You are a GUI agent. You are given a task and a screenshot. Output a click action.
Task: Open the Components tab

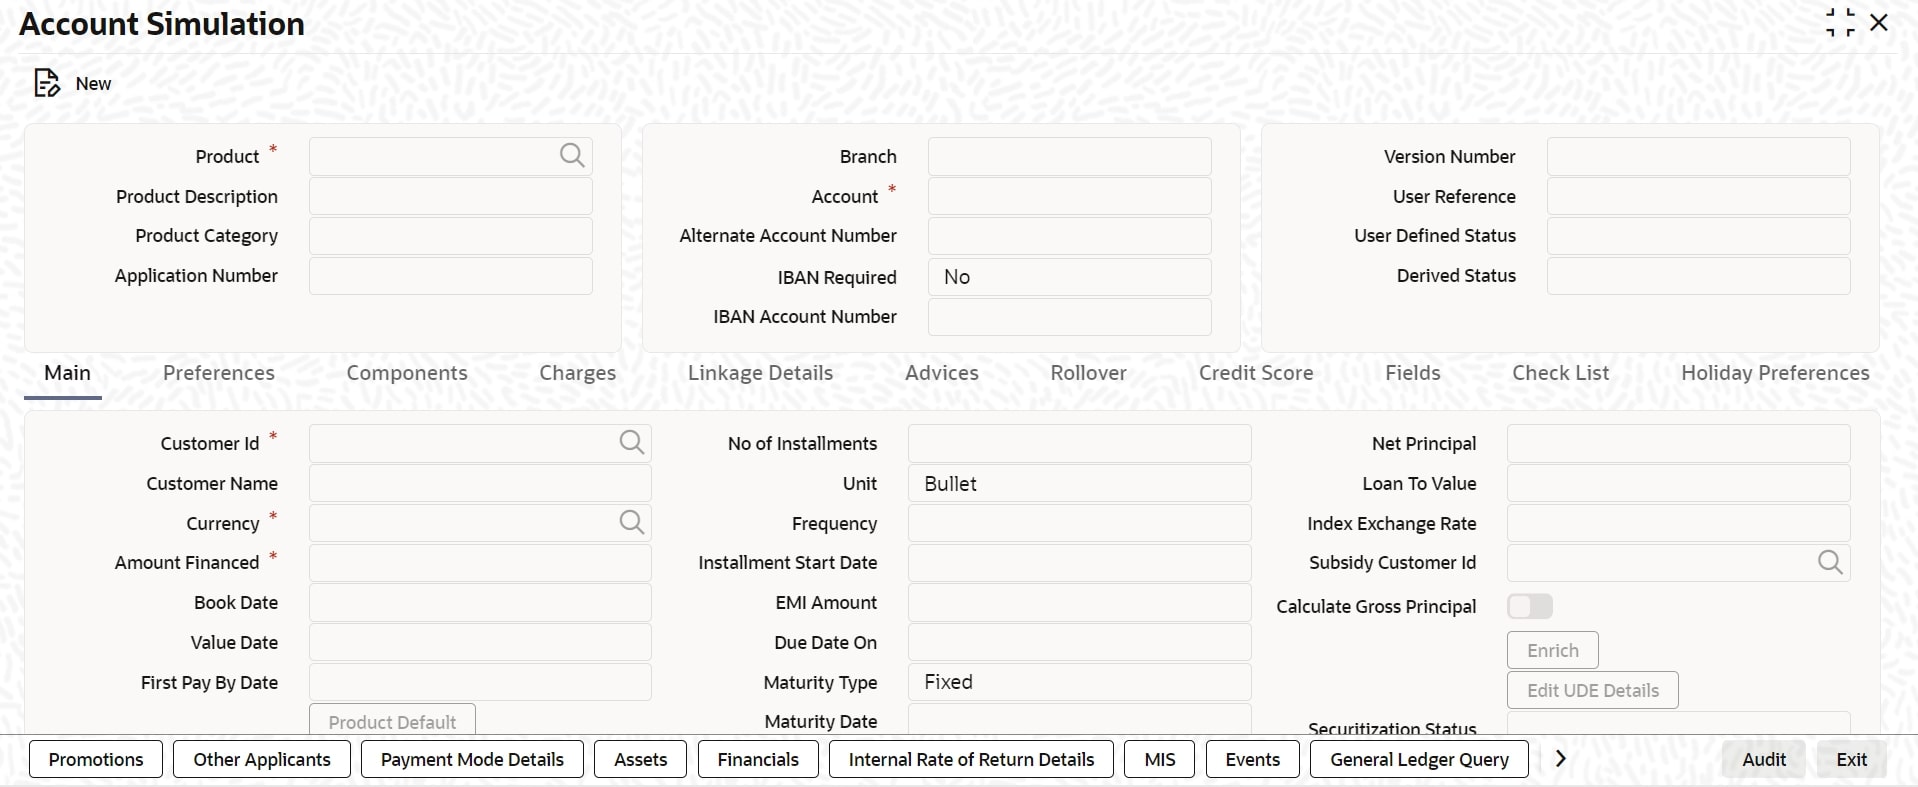[x=407, y=373]
